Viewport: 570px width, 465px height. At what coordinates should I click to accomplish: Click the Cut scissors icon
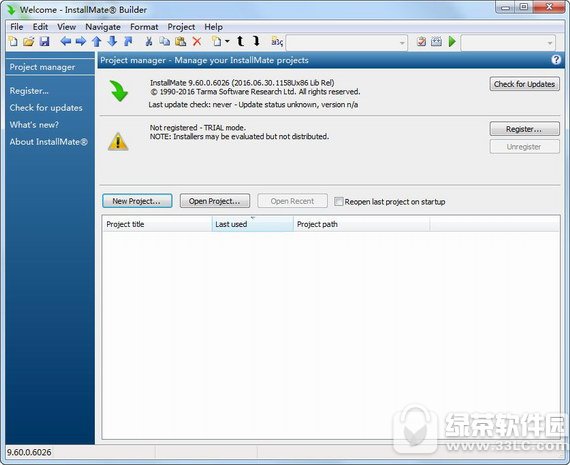[149, 41]
